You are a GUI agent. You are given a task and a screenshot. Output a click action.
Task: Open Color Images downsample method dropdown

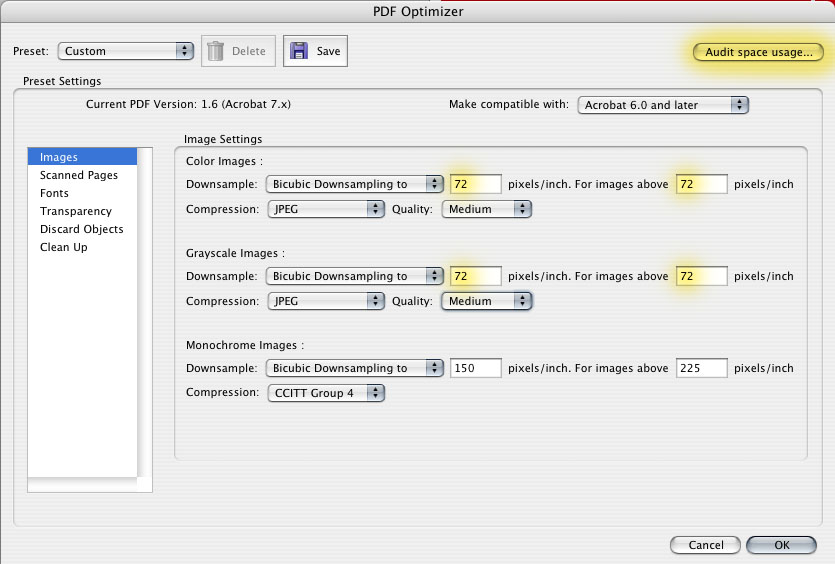355,184
